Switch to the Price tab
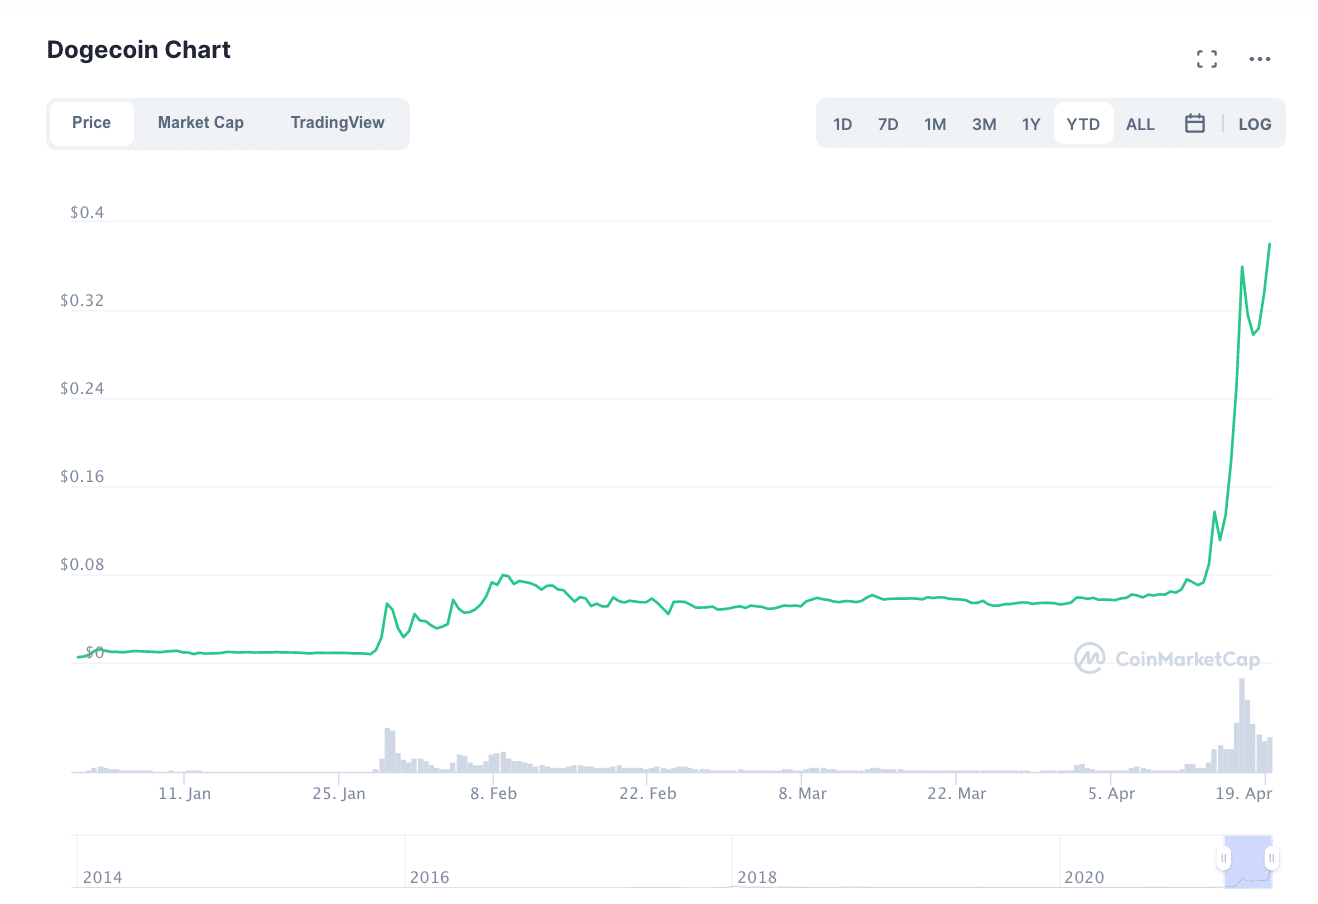 (91, 123)
